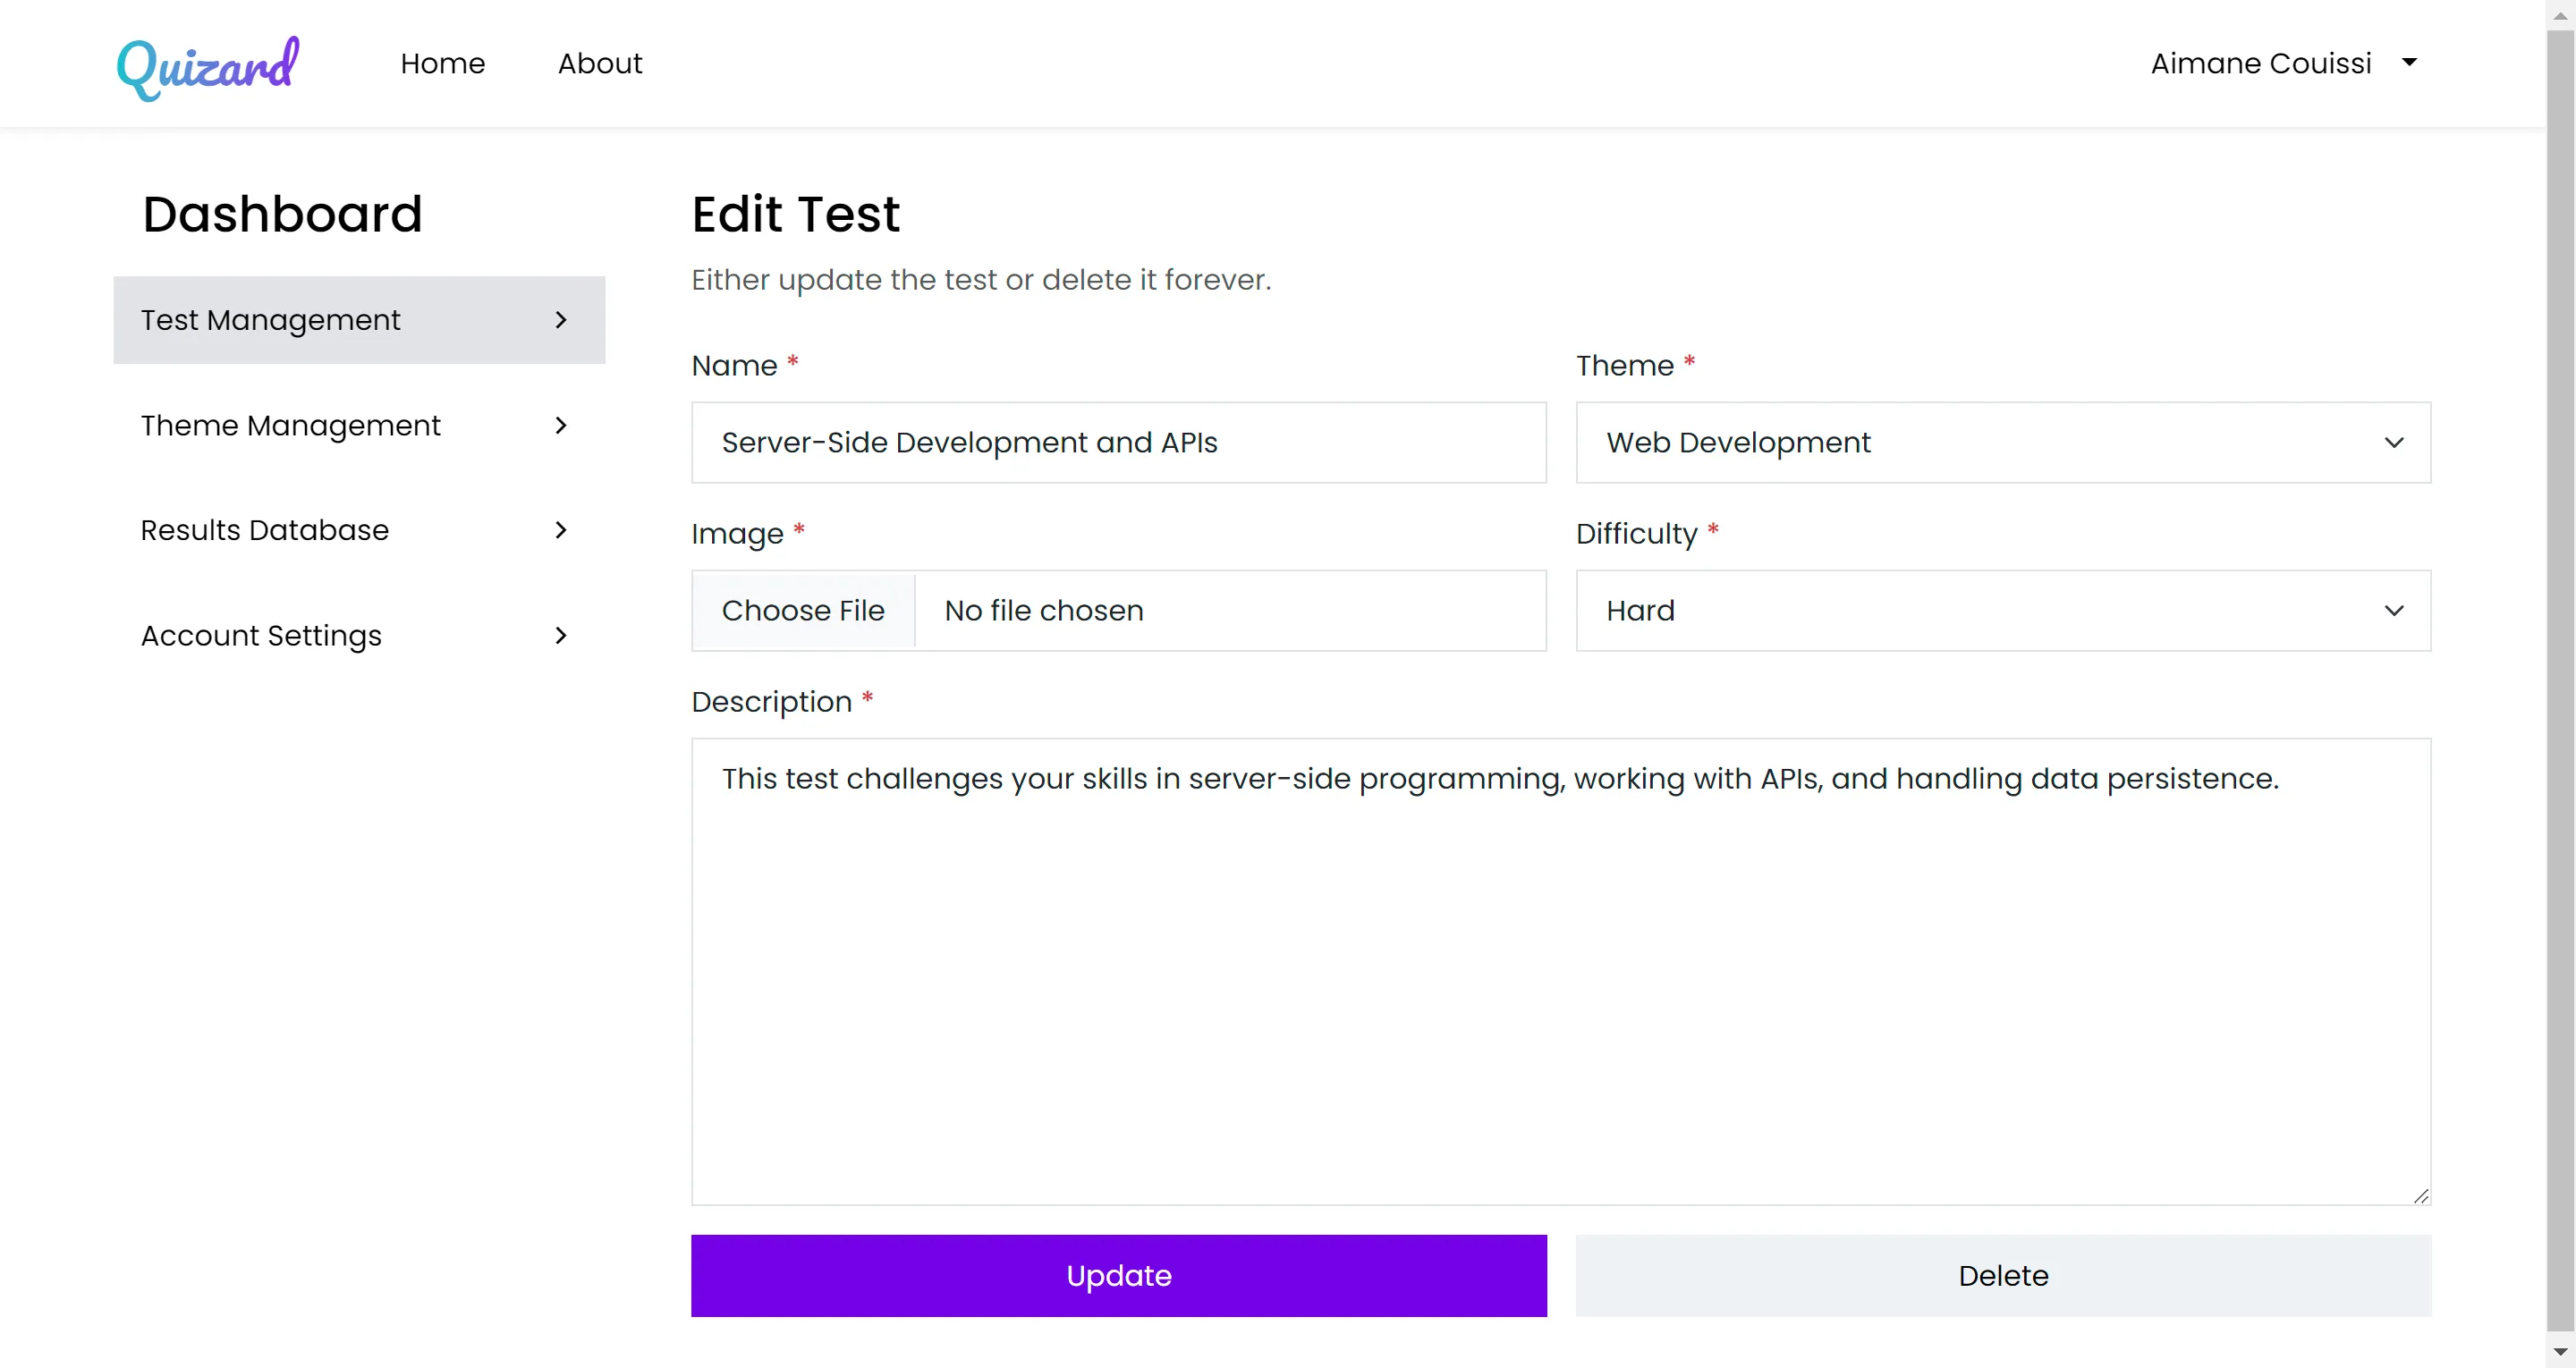Open the Difficulty dropdown showing Hard
2576x1368 pixels.
click(2003, 610)
